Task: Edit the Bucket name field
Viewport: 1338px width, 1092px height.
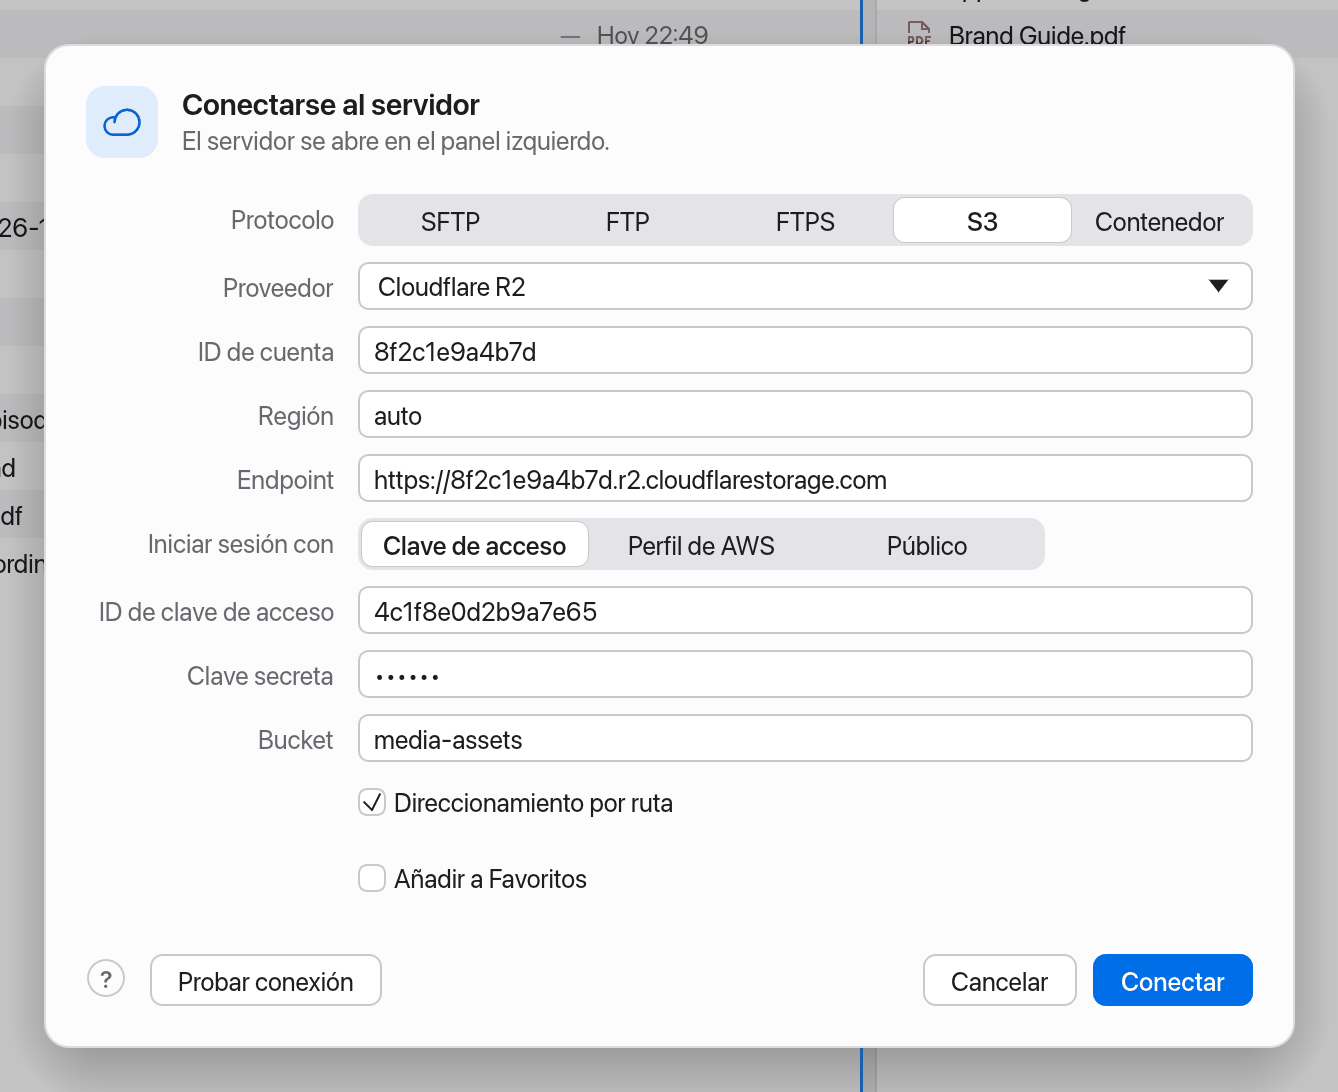Action: click(805, 739)
